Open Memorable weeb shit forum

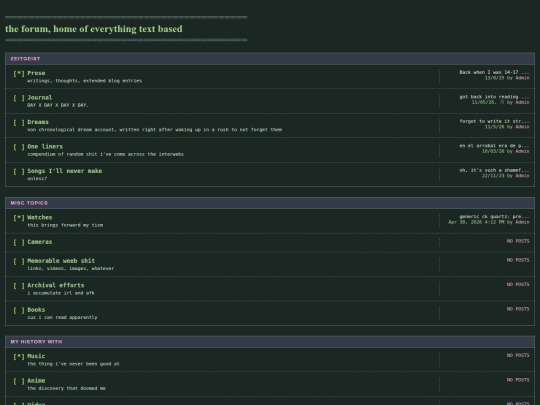[x=61, y=261]
